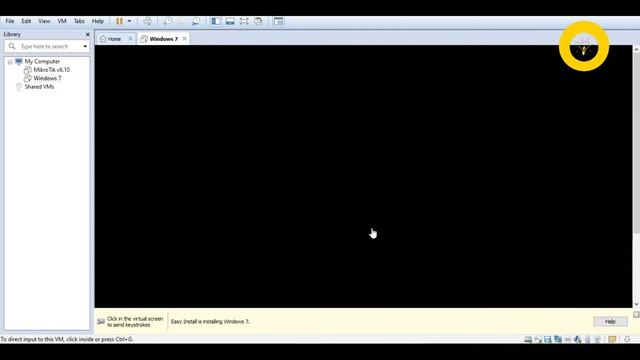Click the 'Easy Install is installing Windows 7.' text
This screenshot has height=360, width=640.
click(210, 322)
